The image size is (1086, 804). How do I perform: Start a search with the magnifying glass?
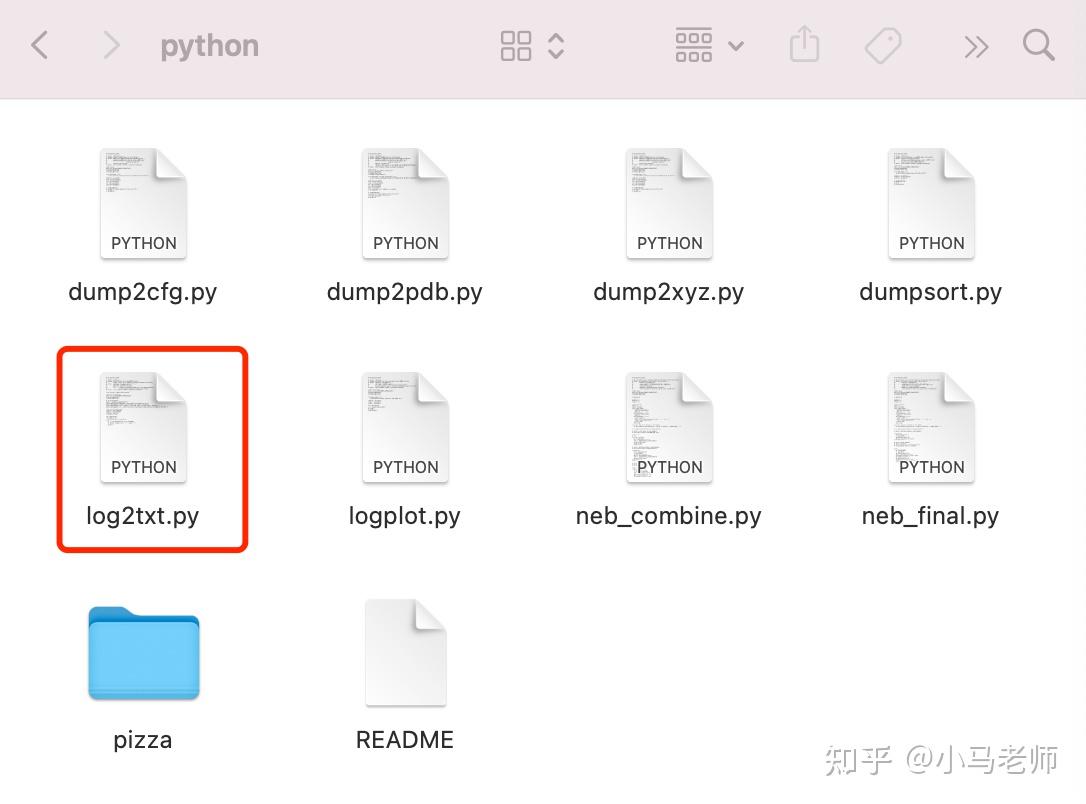click(1038, 45)
